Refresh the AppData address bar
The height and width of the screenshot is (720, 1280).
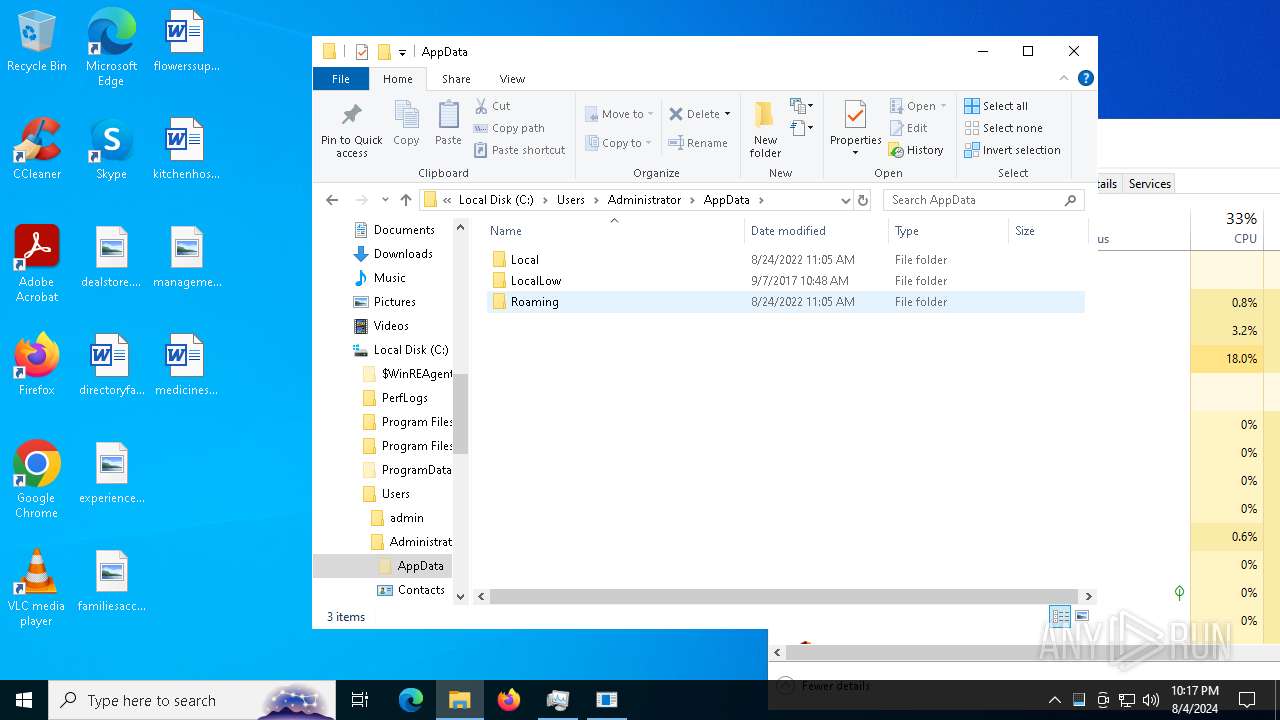pos(863,200)
